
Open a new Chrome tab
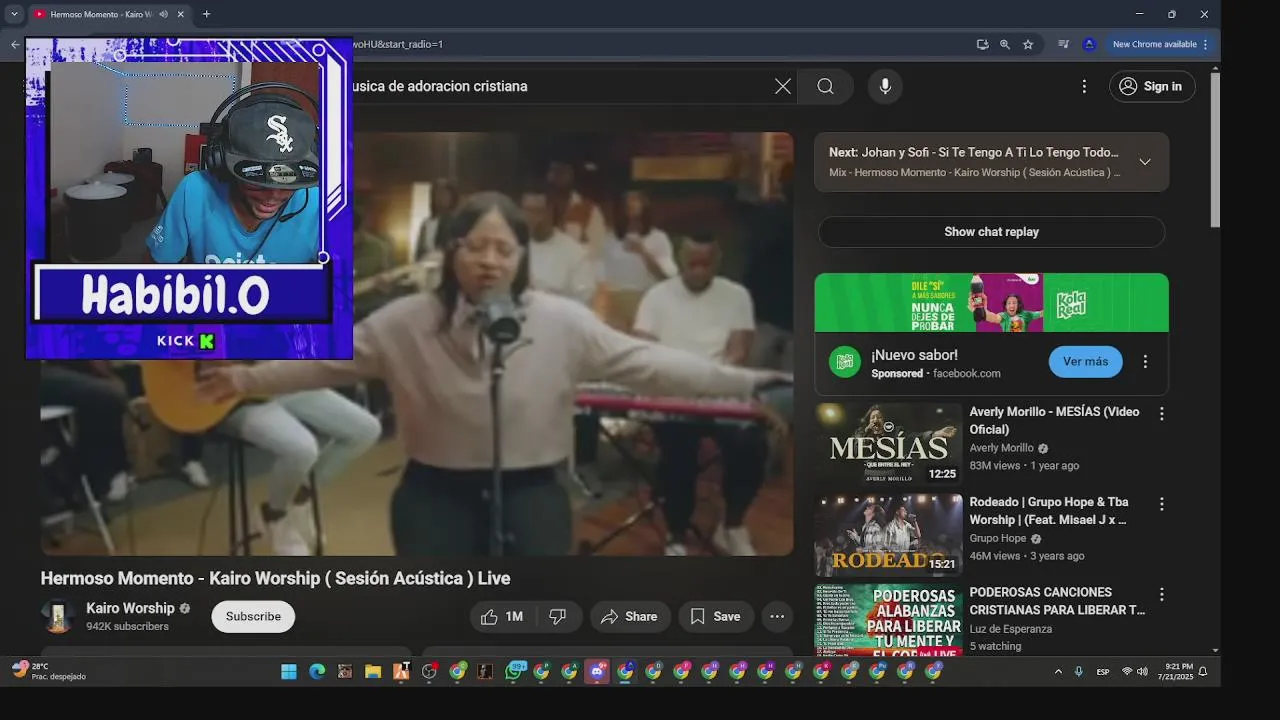[206, 14]
